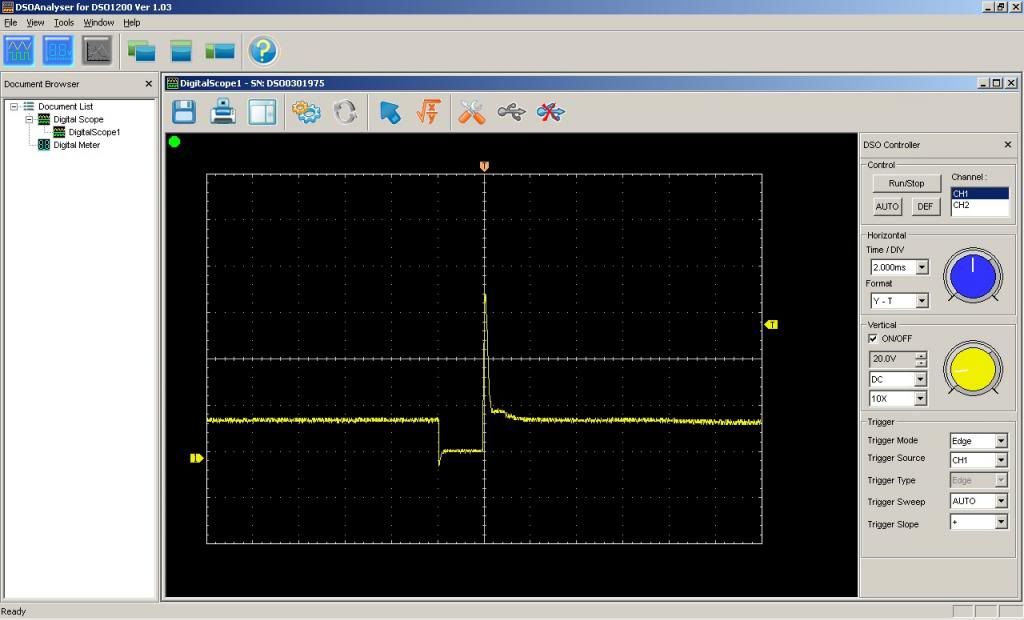Select CH2 in the Channel list
This screenshot has width=1024, height=620.
tap(980, 205)
